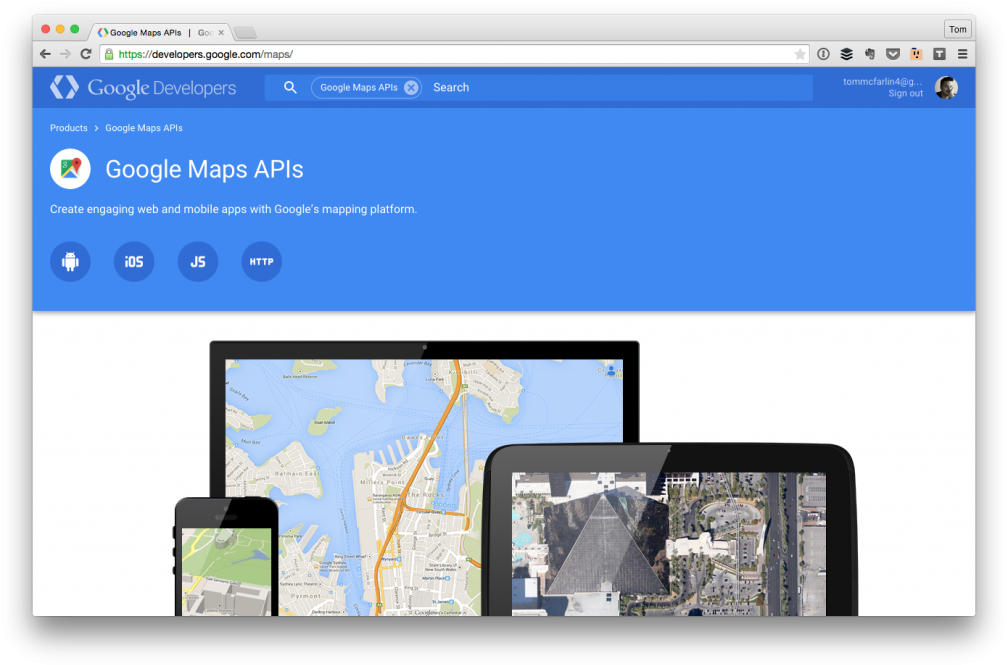The height and width of the screenshot is (665, 1007).
Task: Open the Products breadcrumb link
Action: point(68,128)
